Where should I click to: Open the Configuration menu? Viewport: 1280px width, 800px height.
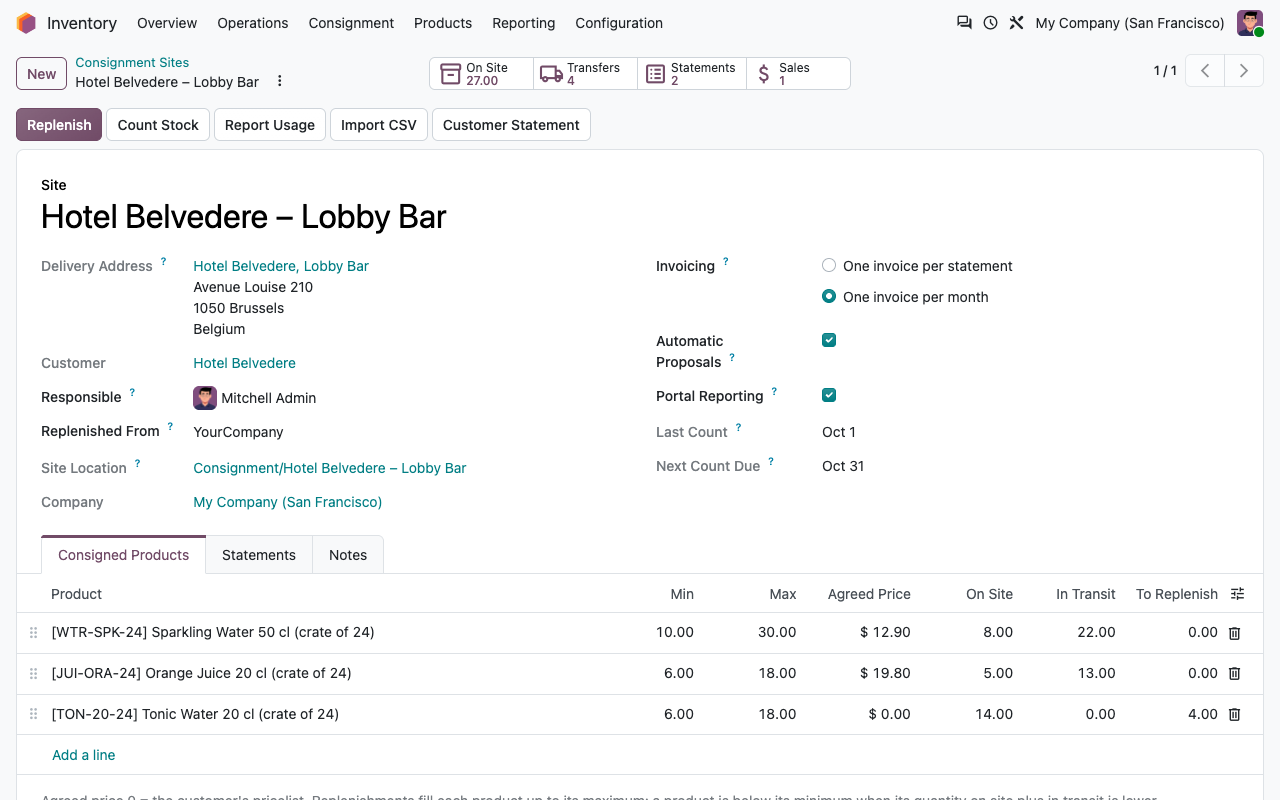point(619,23)
